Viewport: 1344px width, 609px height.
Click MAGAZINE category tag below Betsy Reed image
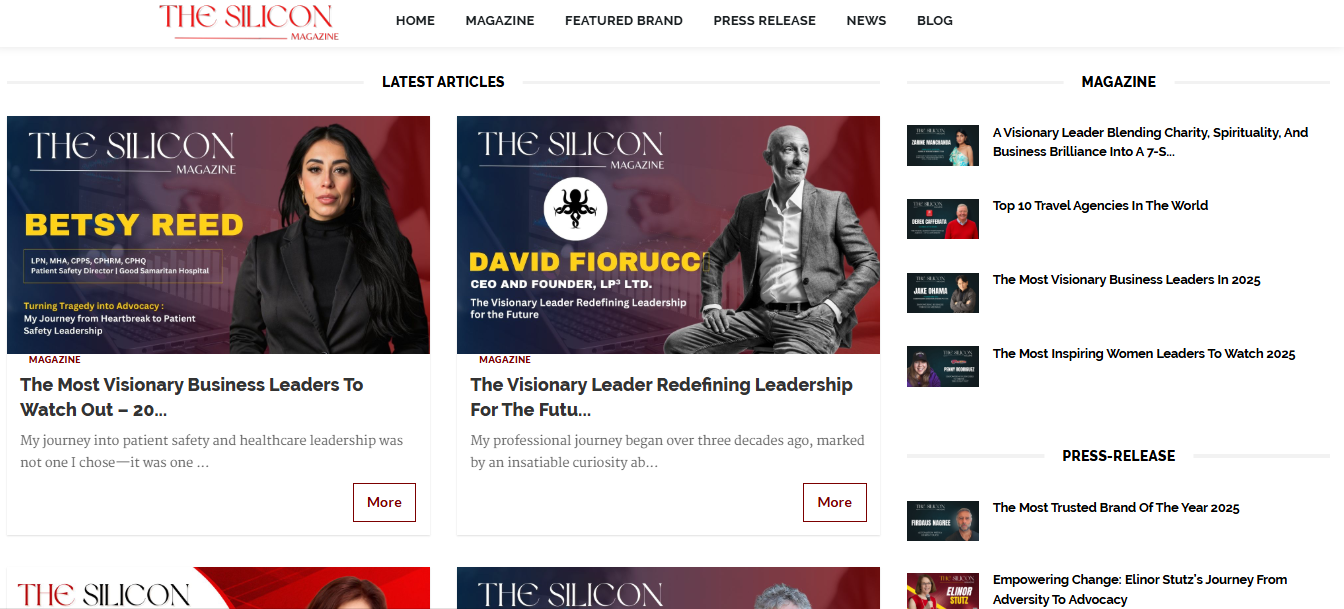[55, 360]
